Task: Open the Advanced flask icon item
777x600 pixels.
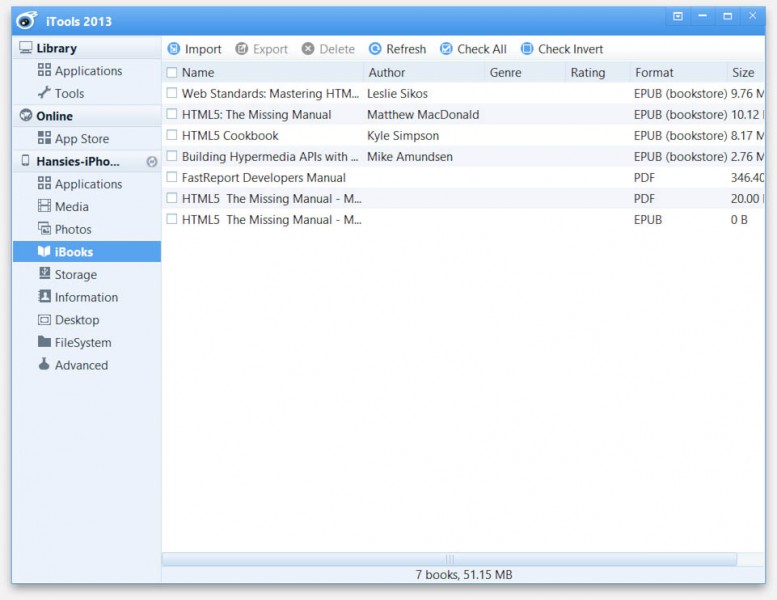Action: tap(44, 365)
